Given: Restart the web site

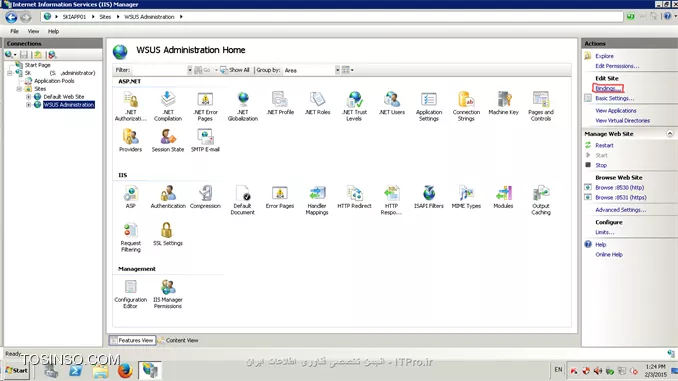Looking at the screenshot, I should [x=604, y=146].
